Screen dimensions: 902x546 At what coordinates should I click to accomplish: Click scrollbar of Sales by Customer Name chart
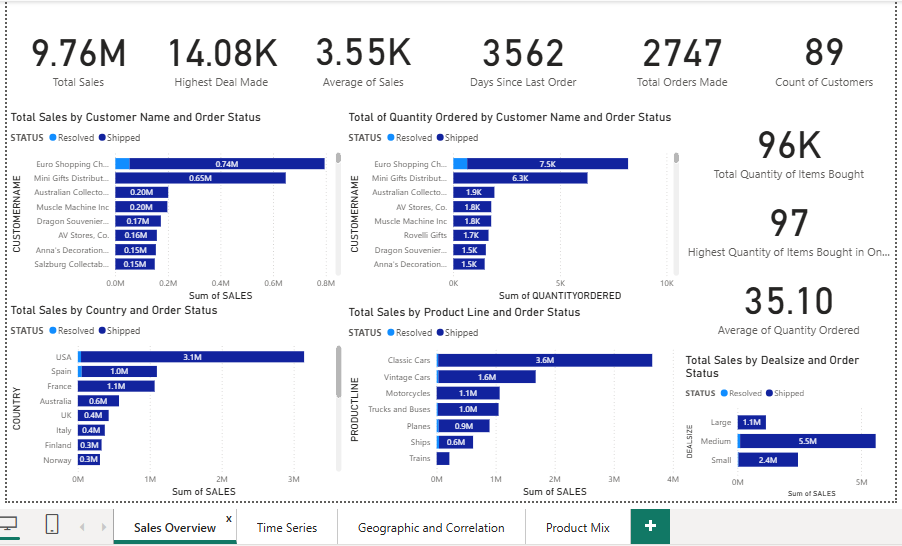tap(338, 157)
